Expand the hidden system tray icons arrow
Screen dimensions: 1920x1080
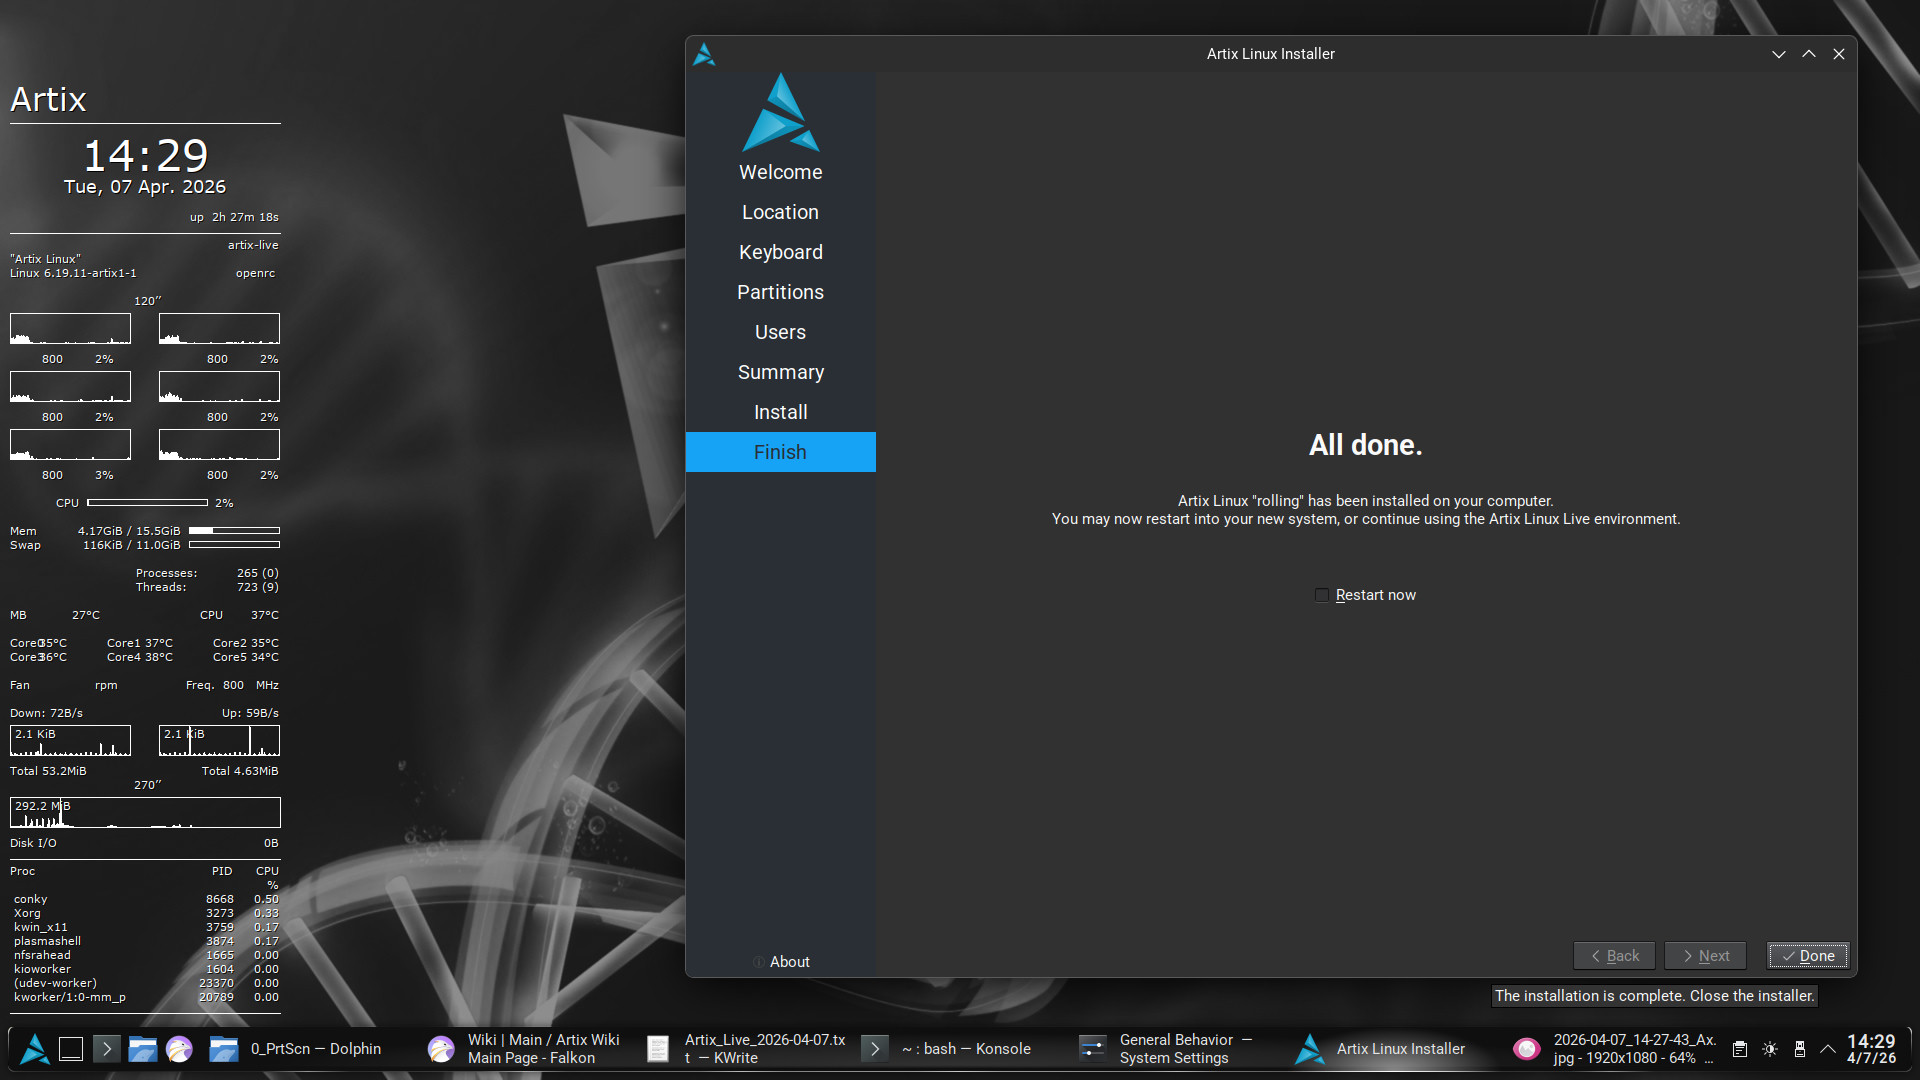(x=1828, y=1049)
